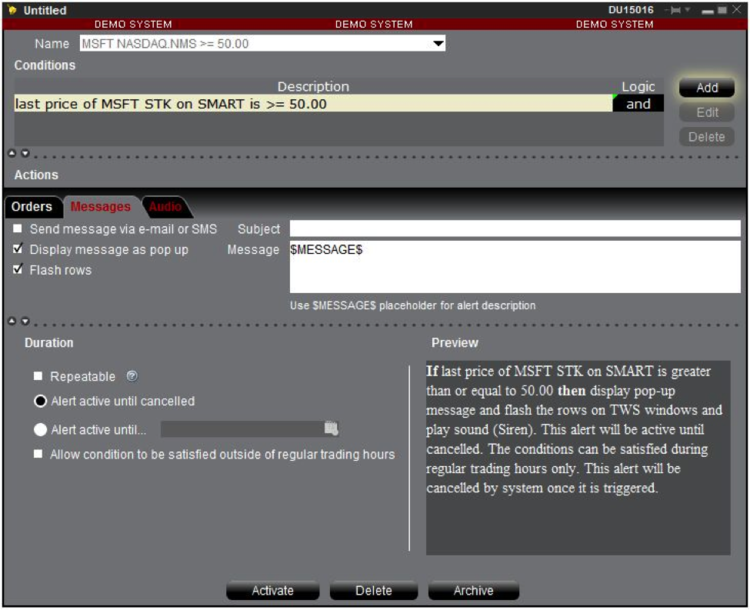The height and width of the screenshot is (610, 750).
Task: Open the Logic 'and' dropdown cell
Action: pos(638,104)
